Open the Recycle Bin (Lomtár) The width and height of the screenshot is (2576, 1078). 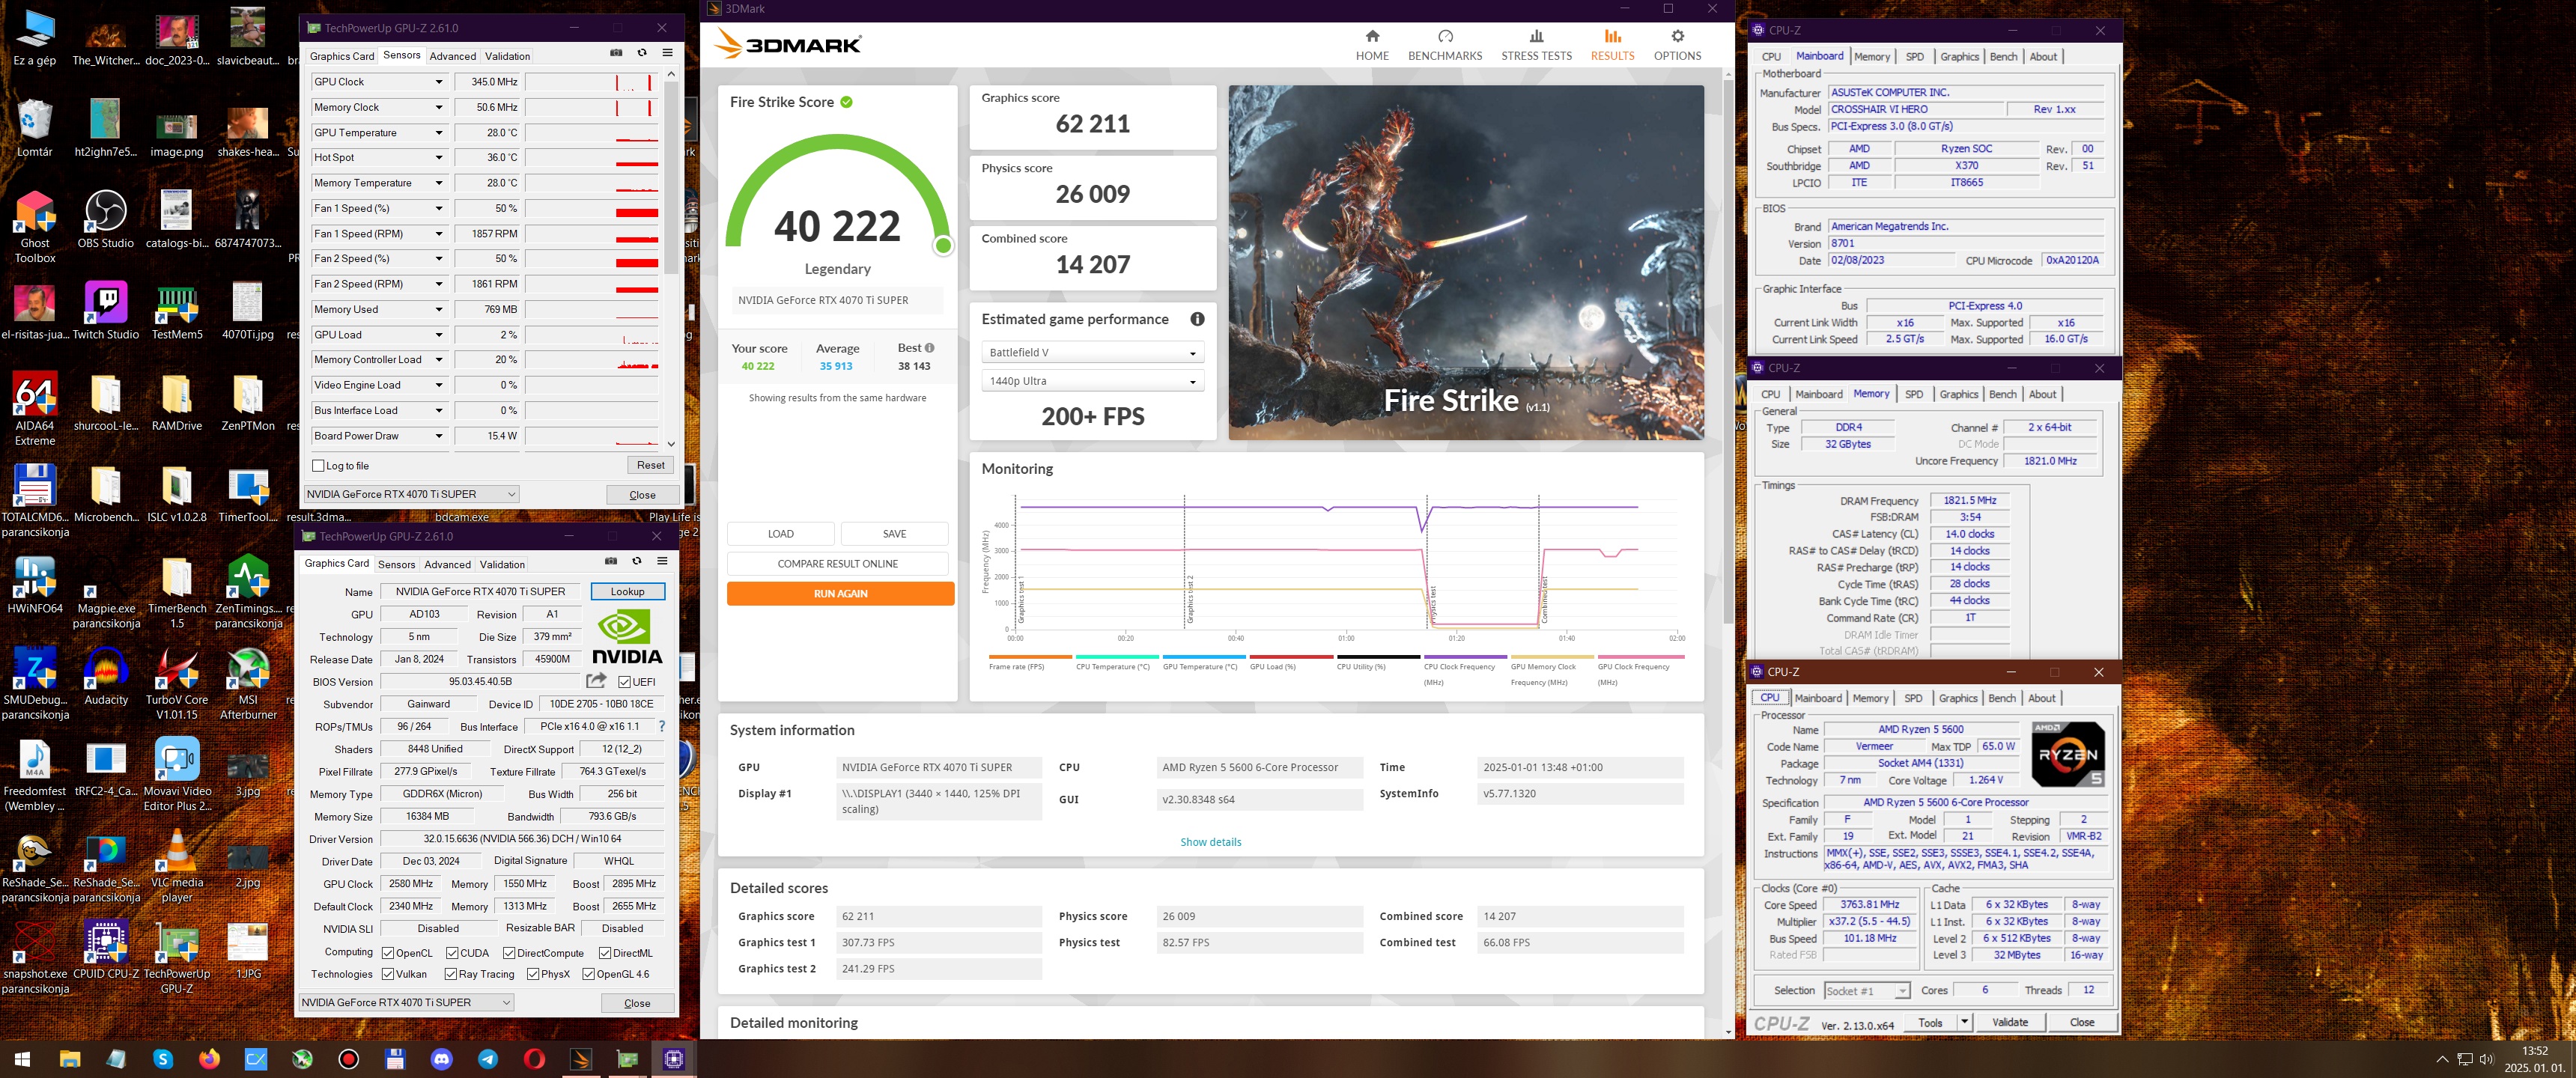click(35, 128)
